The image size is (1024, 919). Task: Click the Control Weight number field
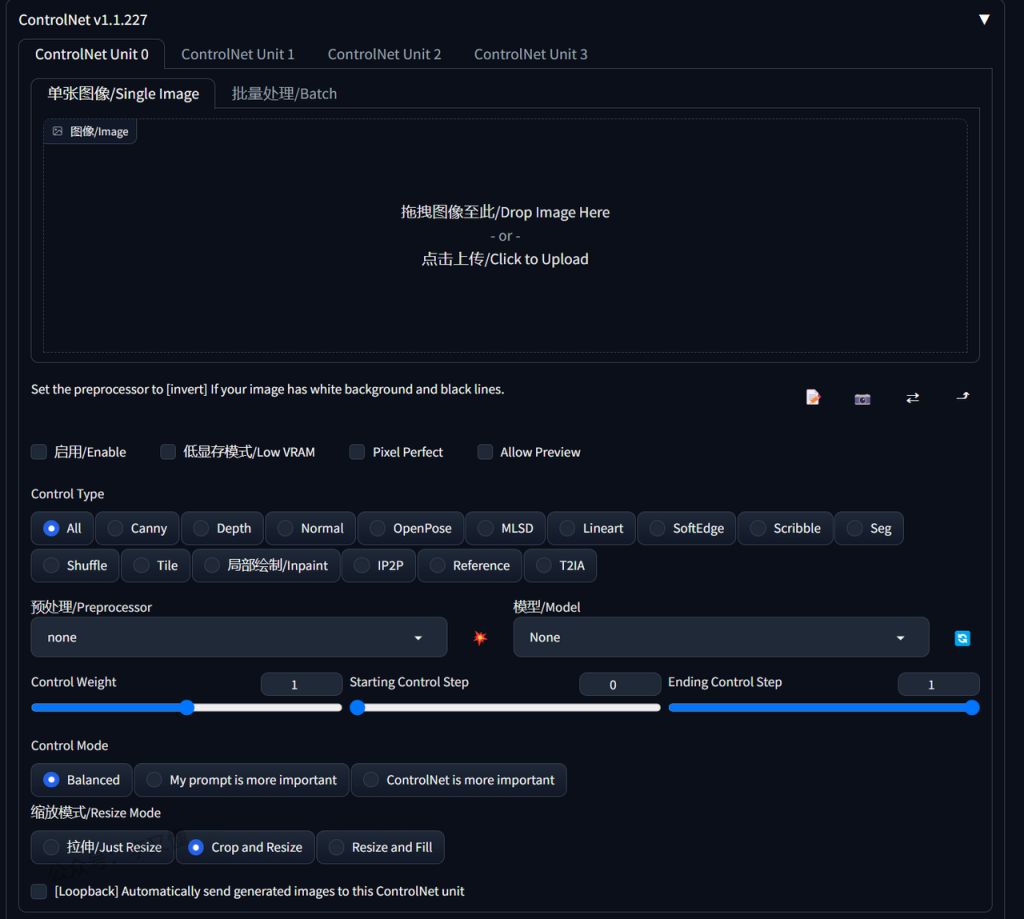click(301, 684)
